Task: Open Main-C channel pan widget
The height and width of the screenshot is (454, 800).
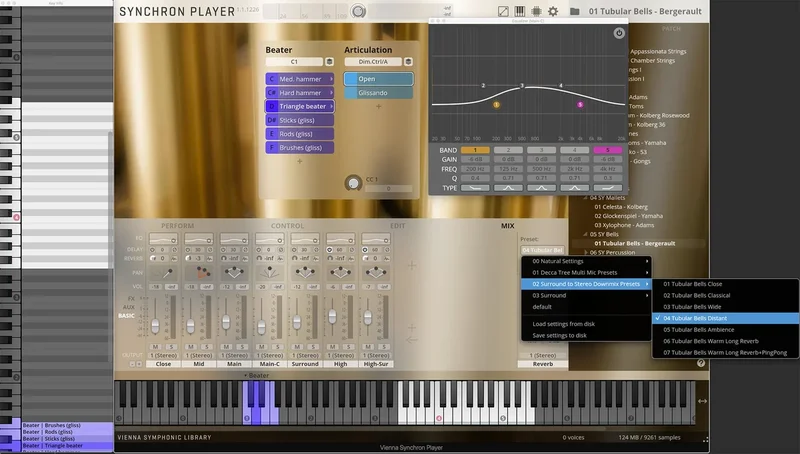Action: 269,273
